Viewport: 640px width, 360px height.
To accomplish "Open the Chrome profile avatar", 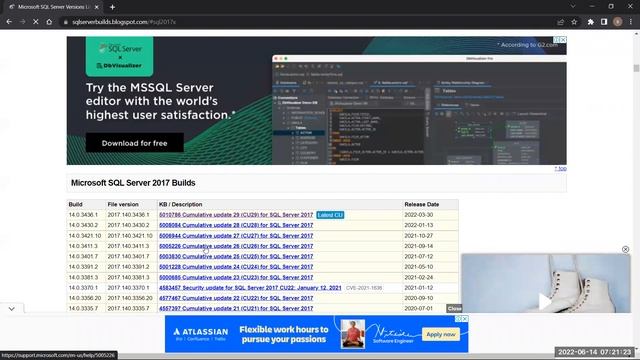I will pos(618,22).
